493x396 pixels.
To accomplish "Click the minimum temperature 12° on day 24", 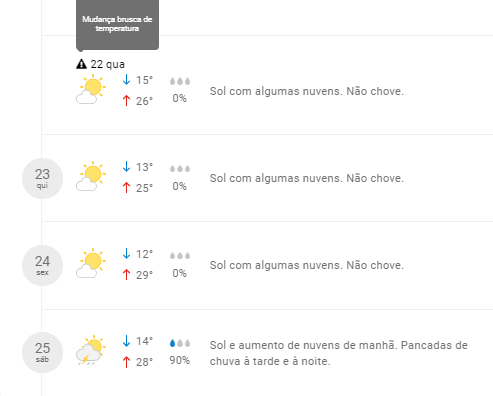I will coord(144,254).
